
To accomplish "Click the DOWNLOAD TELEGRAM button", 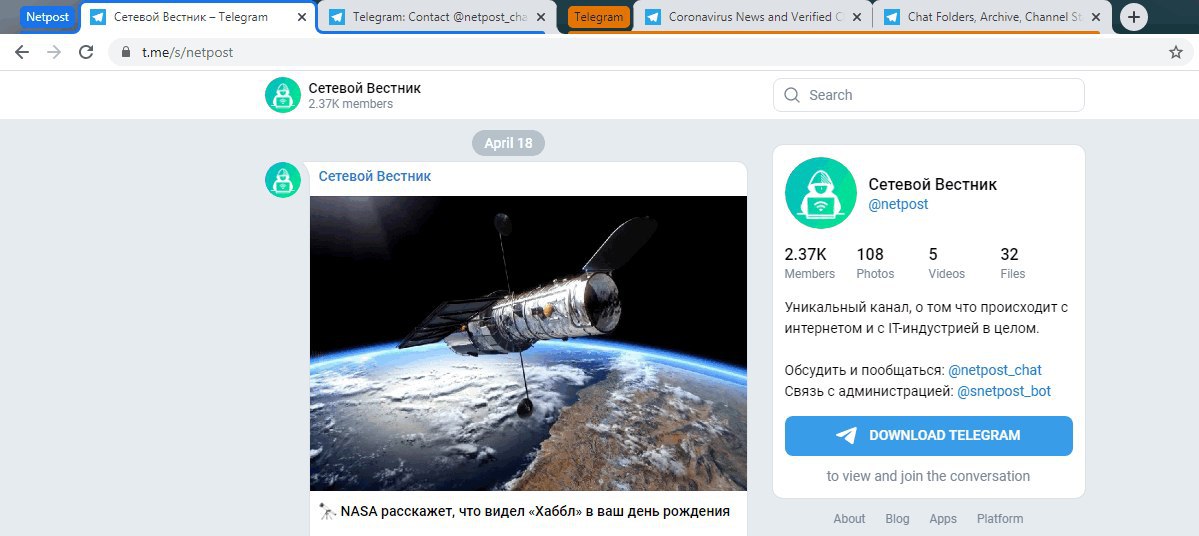I will click(928, 436).
